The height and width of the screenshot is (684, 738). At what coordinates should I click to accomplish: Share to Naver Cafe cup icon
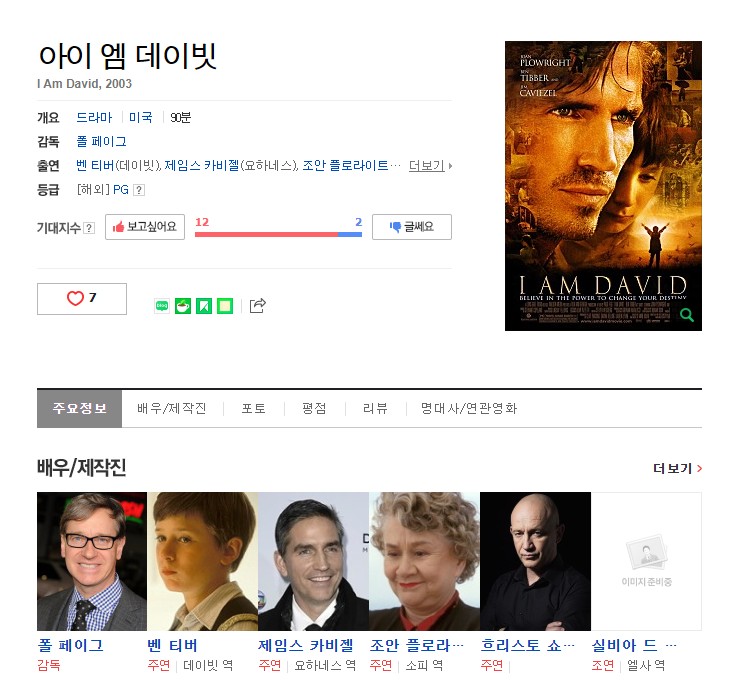[183, 306]
